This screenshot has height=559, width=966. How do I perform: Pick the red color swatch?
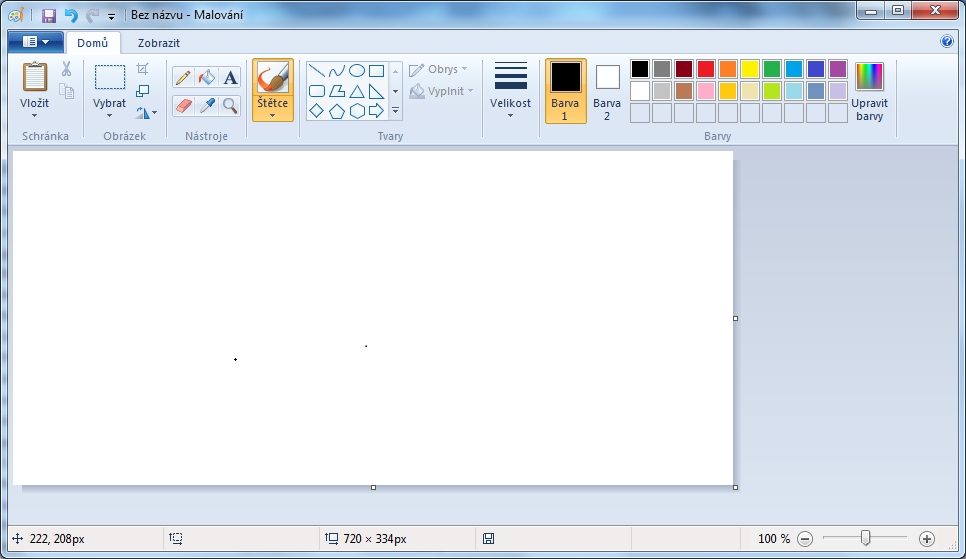tap(706, 69)
